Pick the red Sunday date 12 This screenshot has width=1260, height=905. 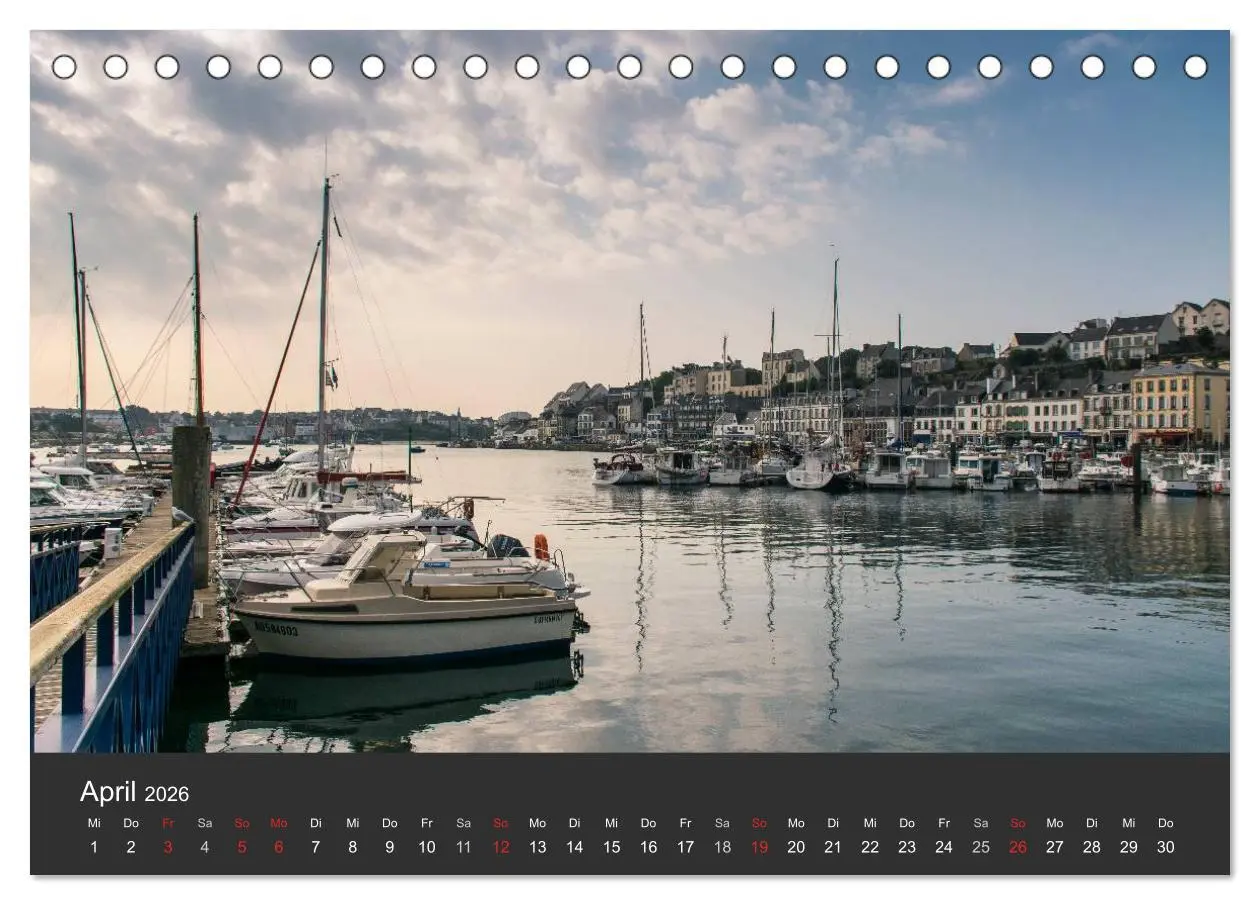(x=501, y=847)
